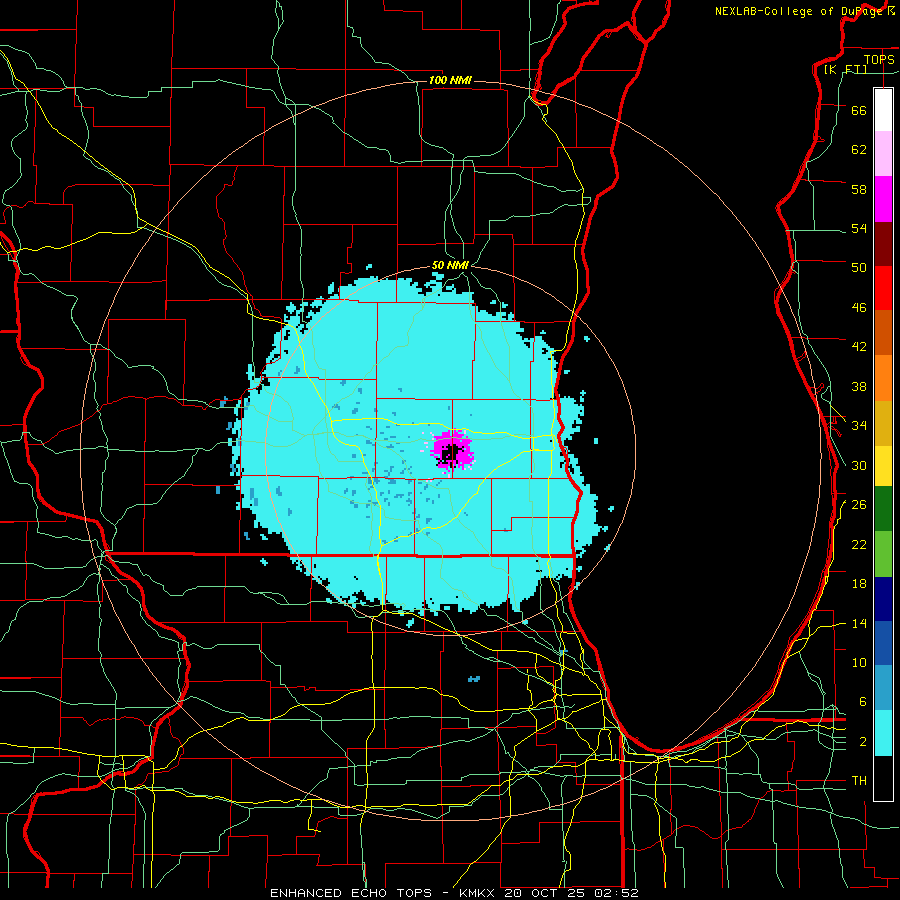Click the light pink legend swatch
Image resolution: width=900 pixels, height=900 pixels.
coord(883,154)
